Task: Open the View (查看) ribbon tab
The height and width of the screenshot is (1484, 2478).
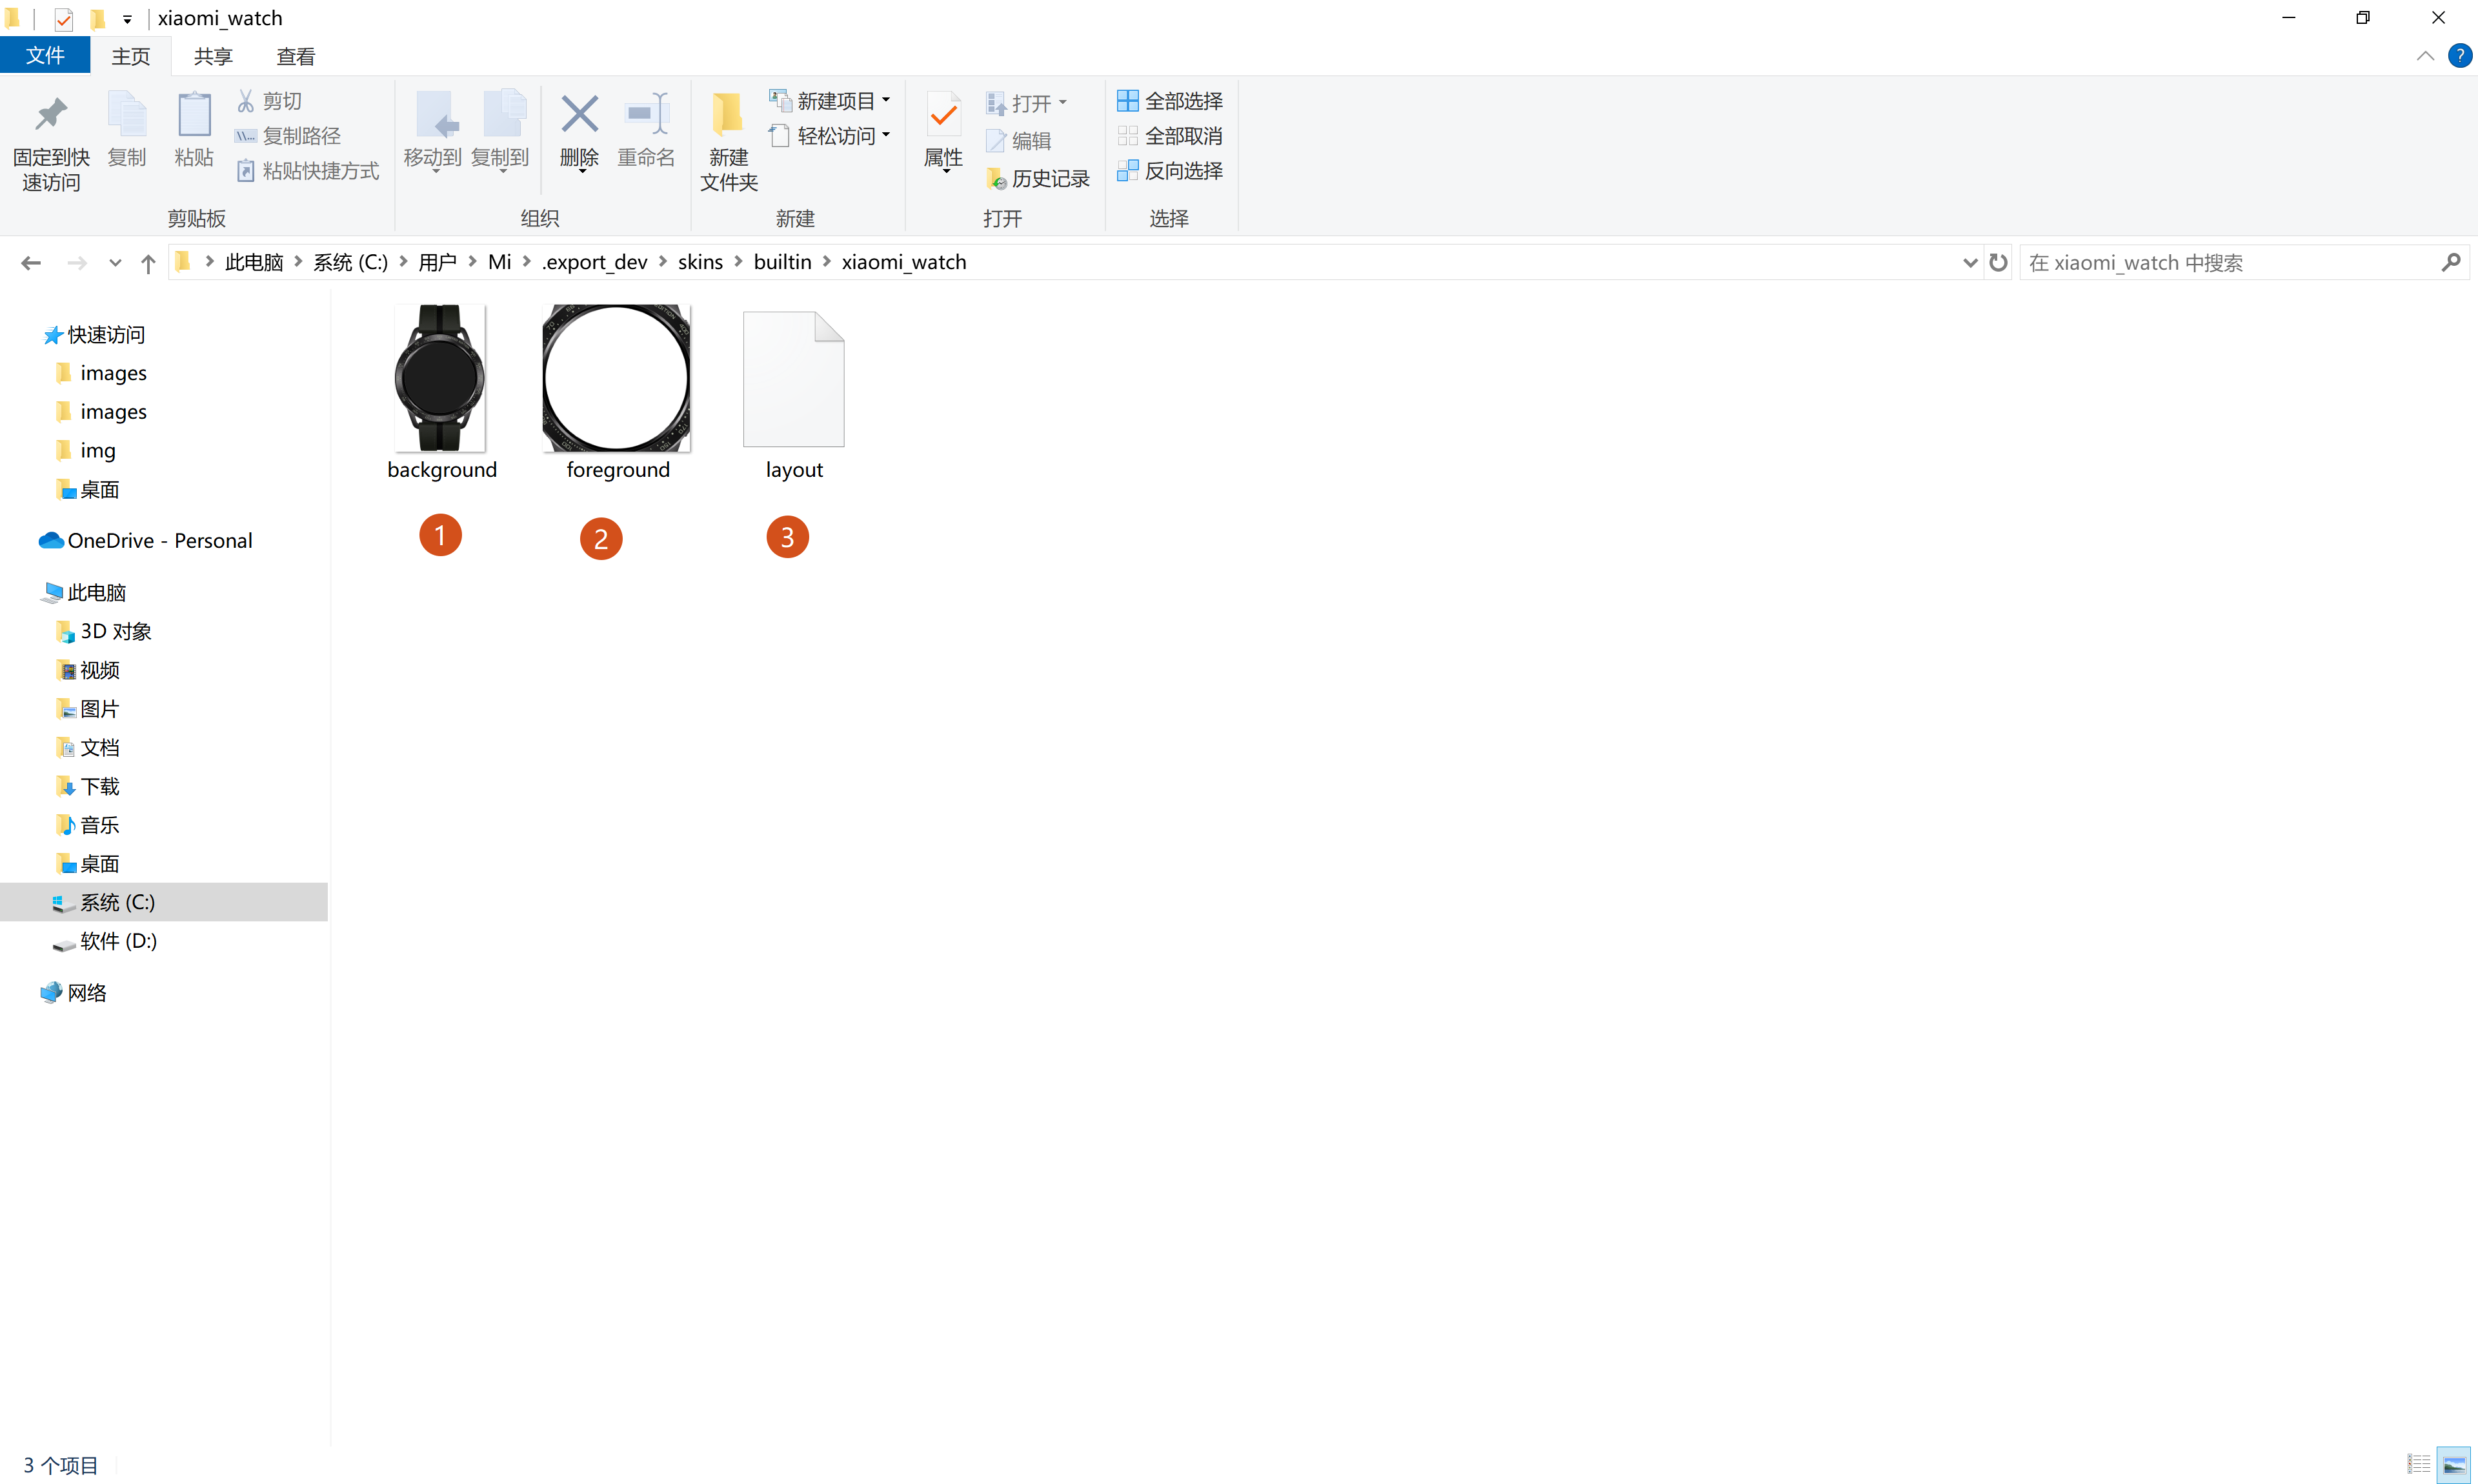Action: pyautogui.click(x=295, y=57)
